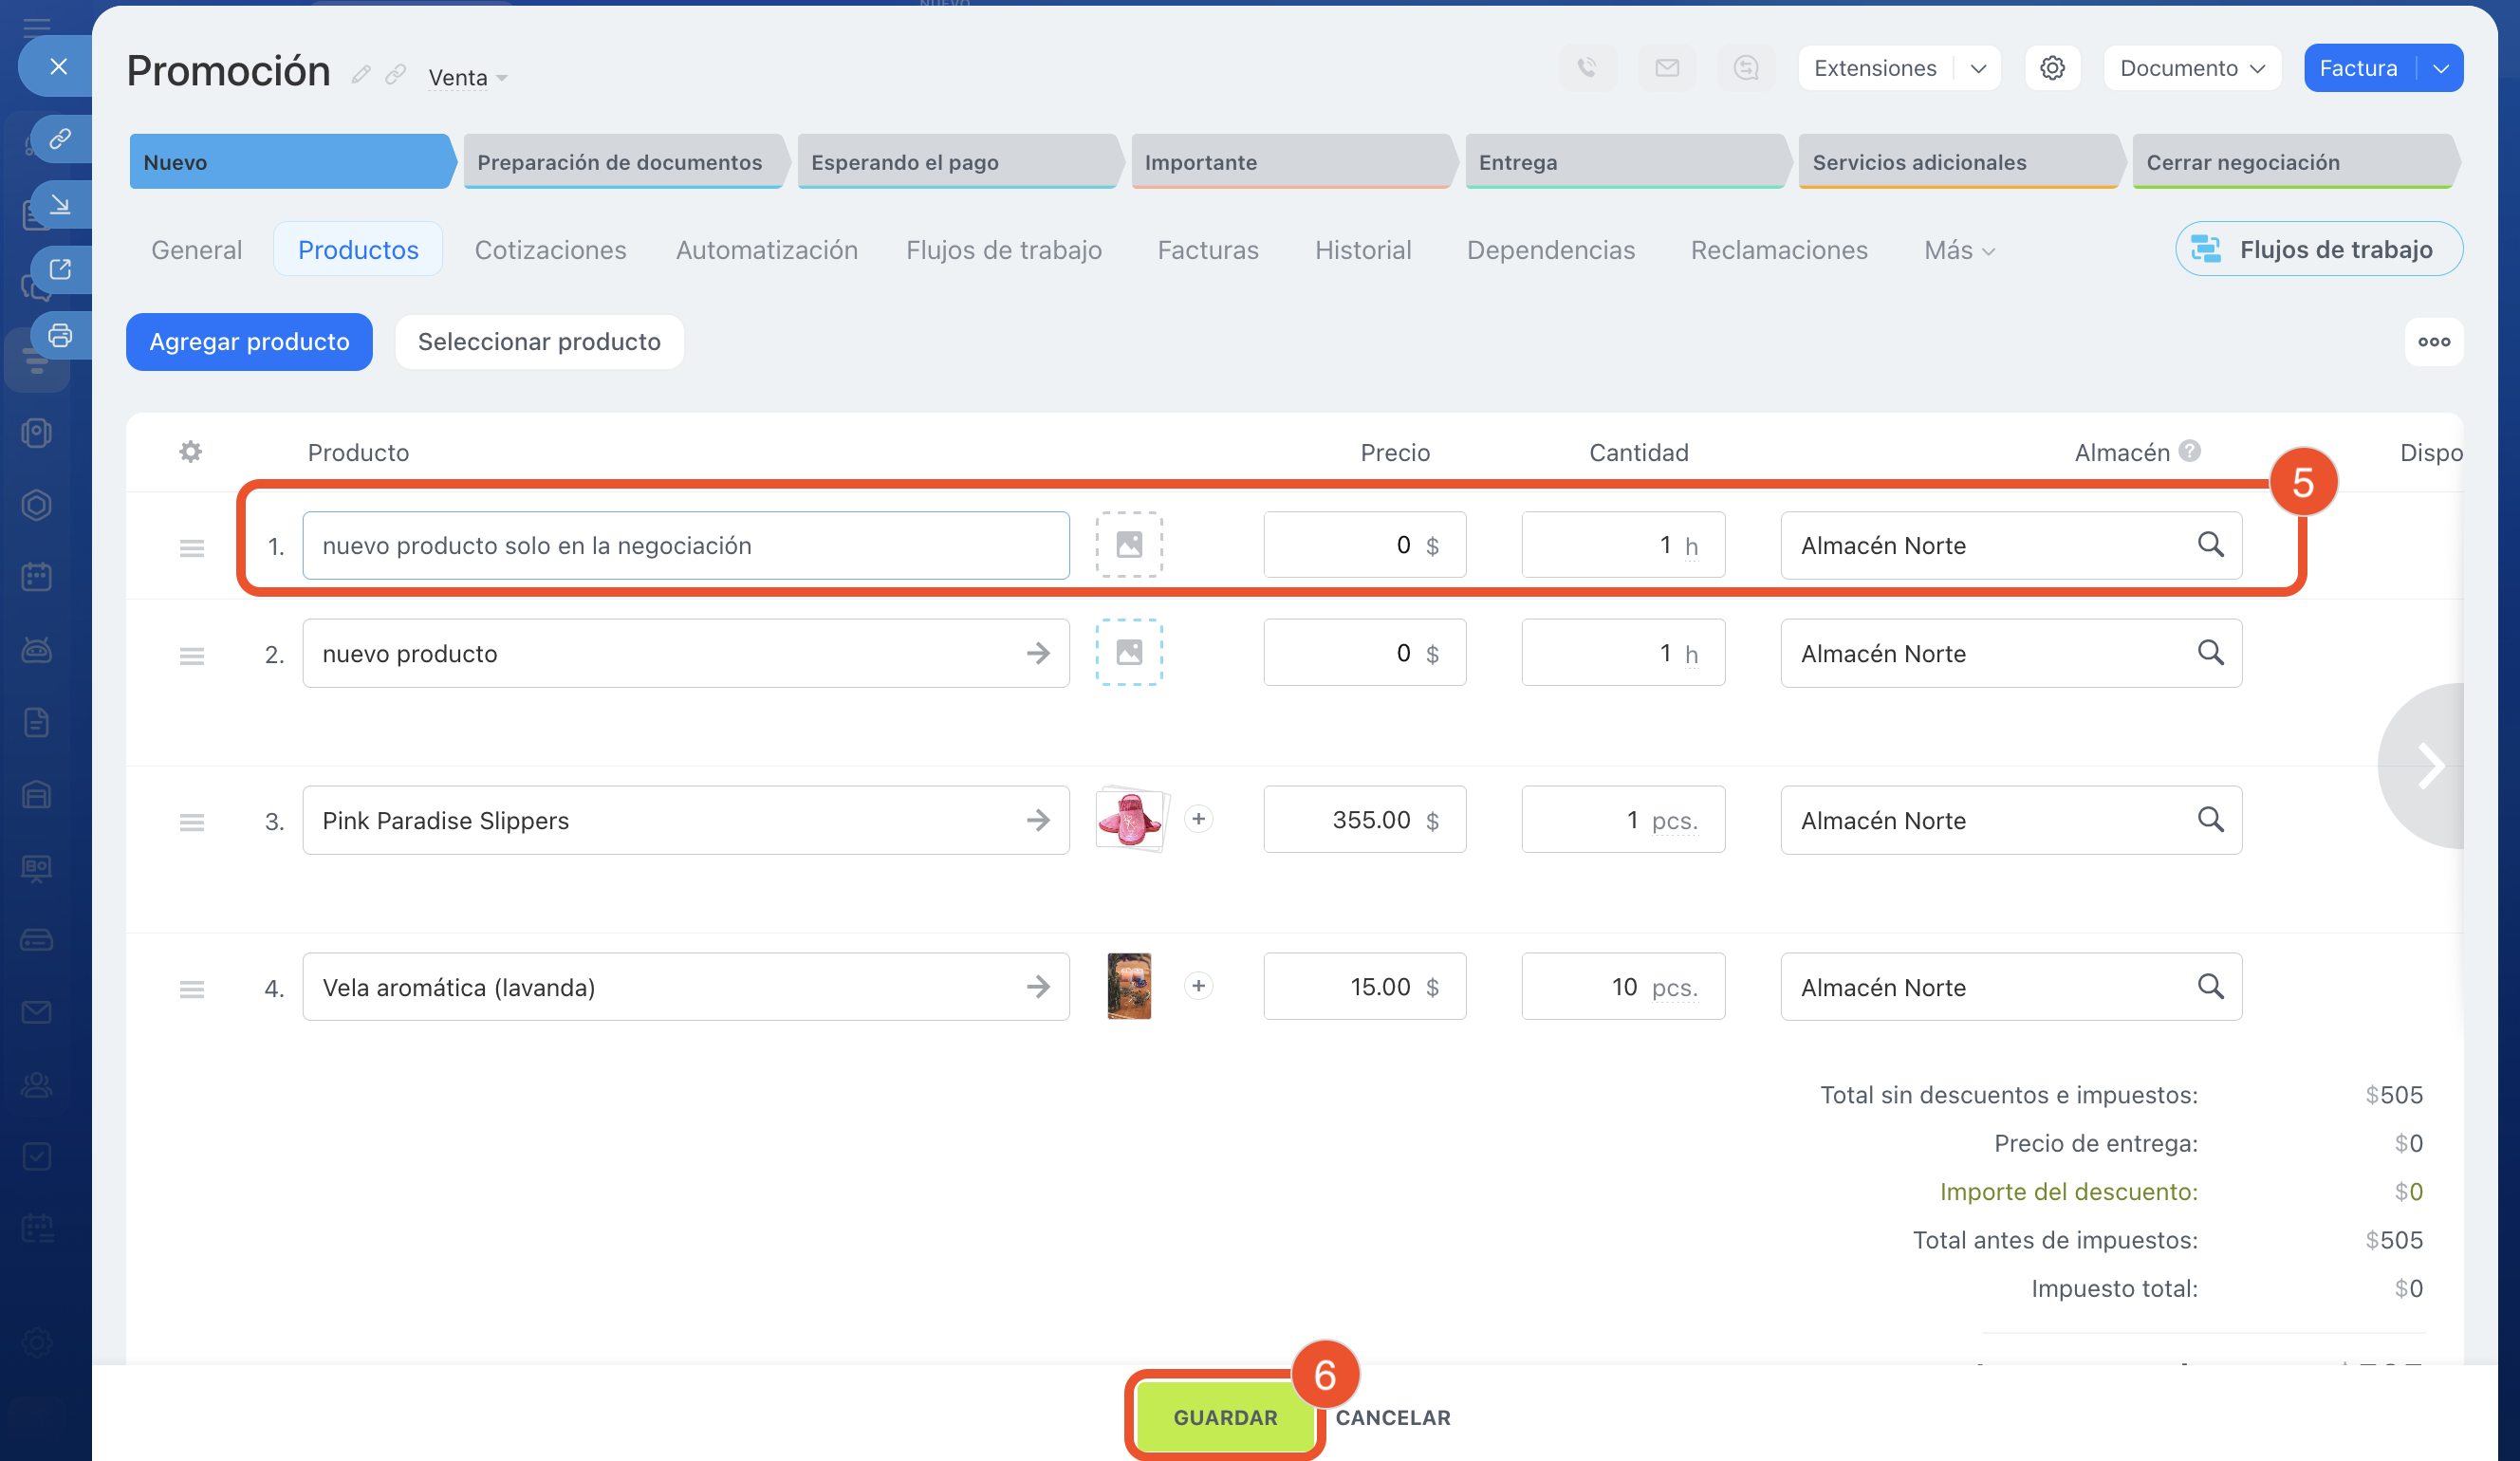Click image placeholder for row 2 nuevo producto

(1129, 653)
